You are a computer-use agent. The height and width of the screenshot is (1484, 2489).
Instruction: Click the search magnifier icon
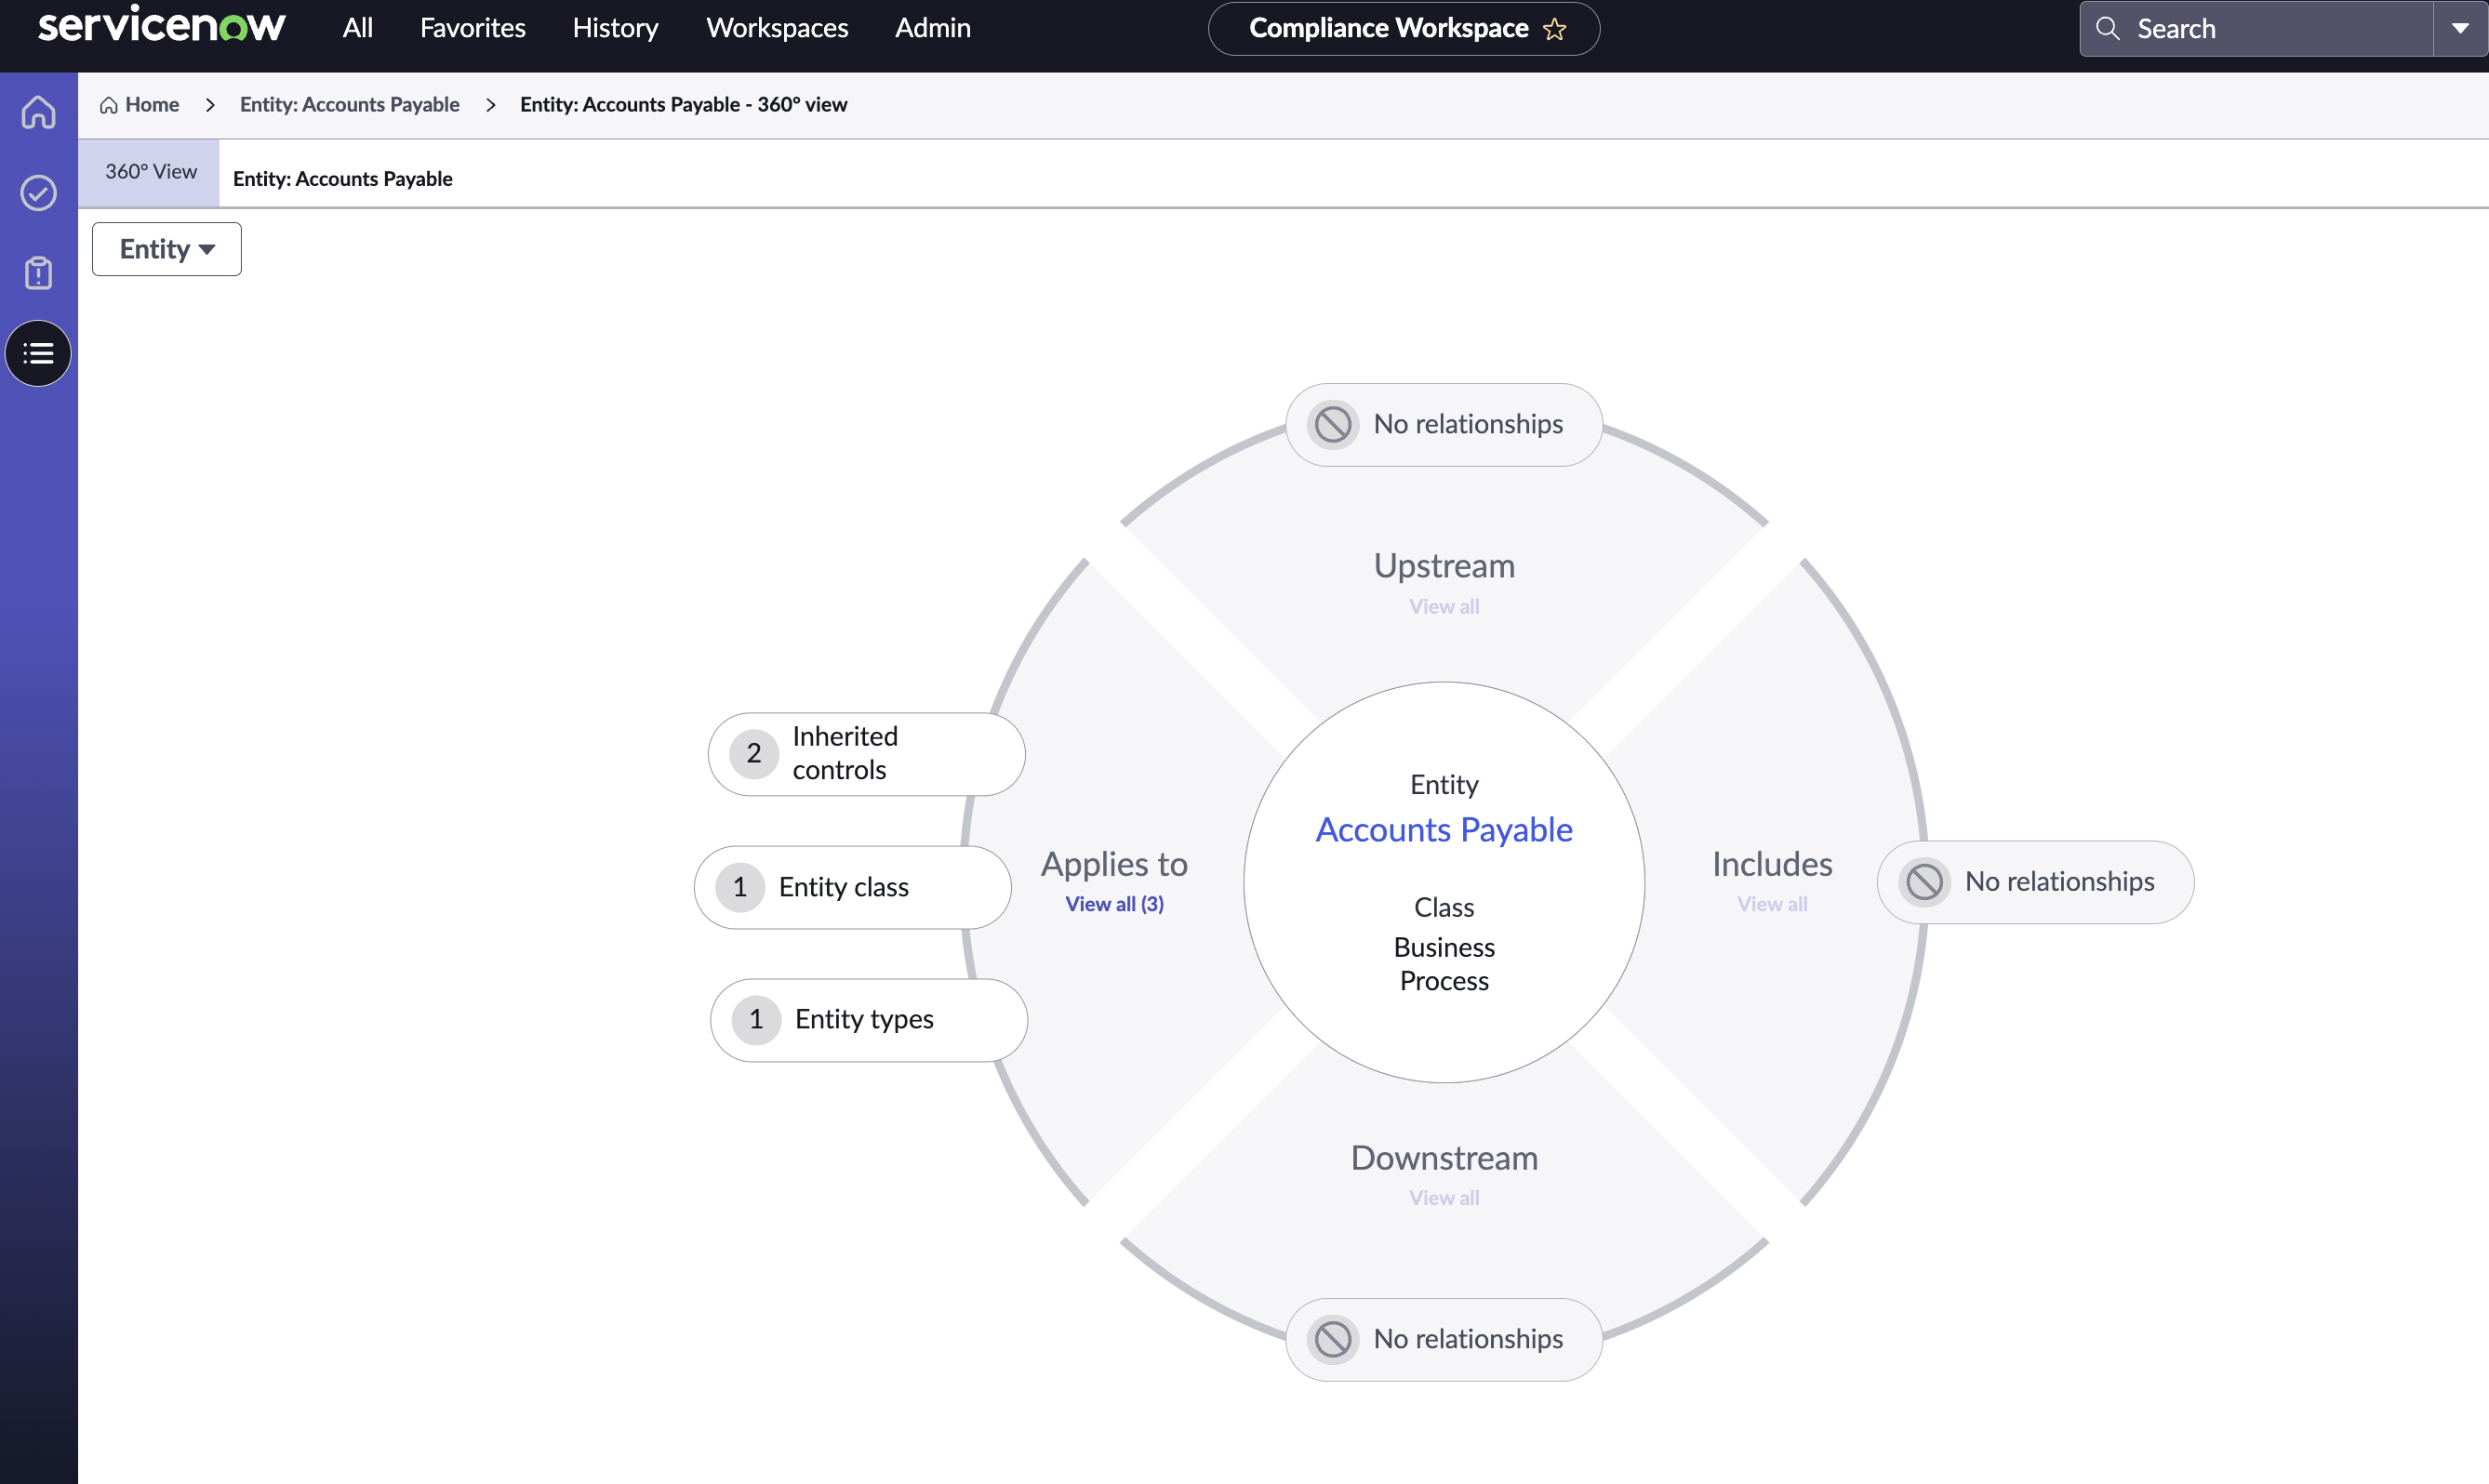[2107, 28]
